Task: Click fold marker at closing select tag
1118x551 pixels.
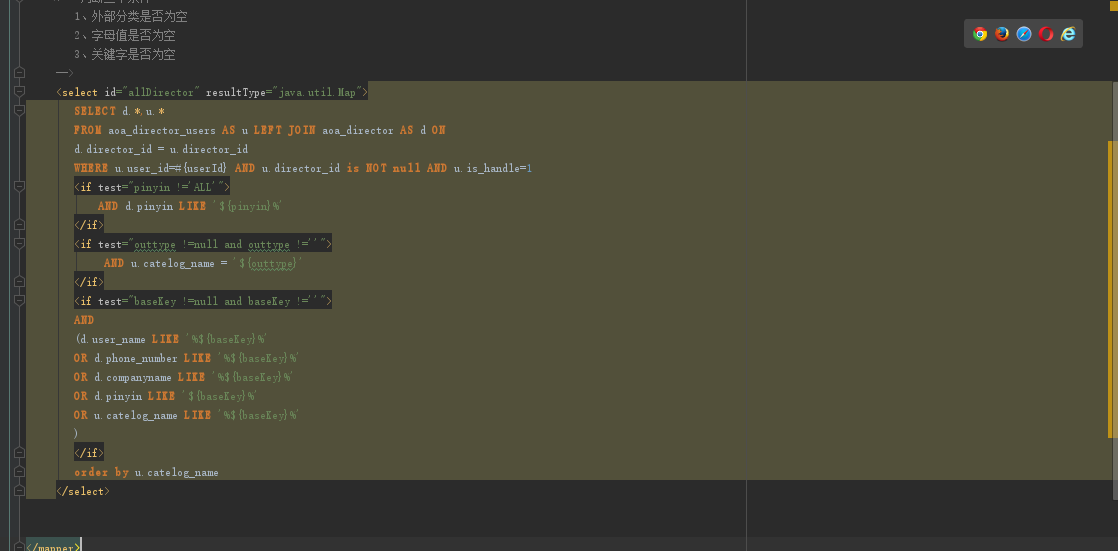Action: tap(19, 491)
